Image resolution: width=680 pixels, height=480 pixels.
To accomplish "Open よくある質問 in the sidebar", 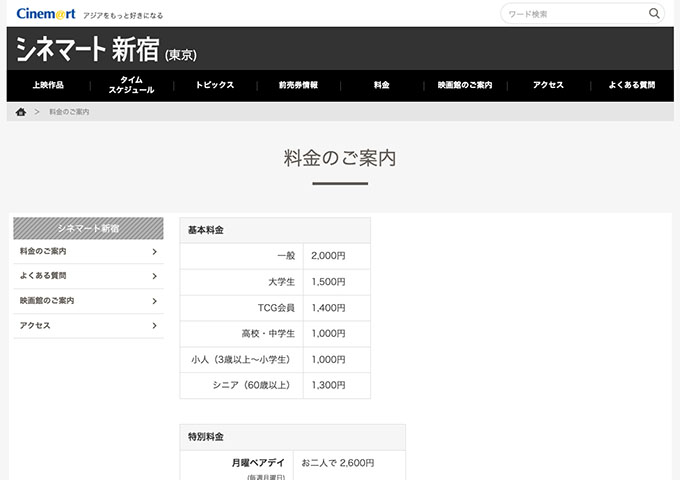I will pyautogui.click(x=43, y=276).
